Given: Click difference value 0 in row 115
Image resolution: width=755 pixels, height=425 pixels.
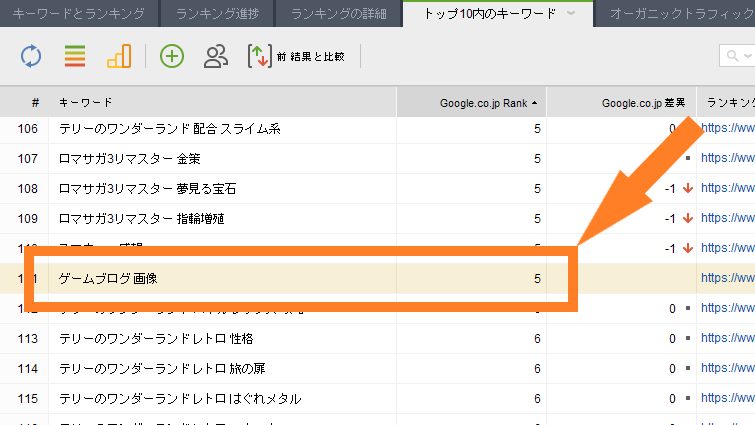Looking at the screenshot, I should point(672,399).
